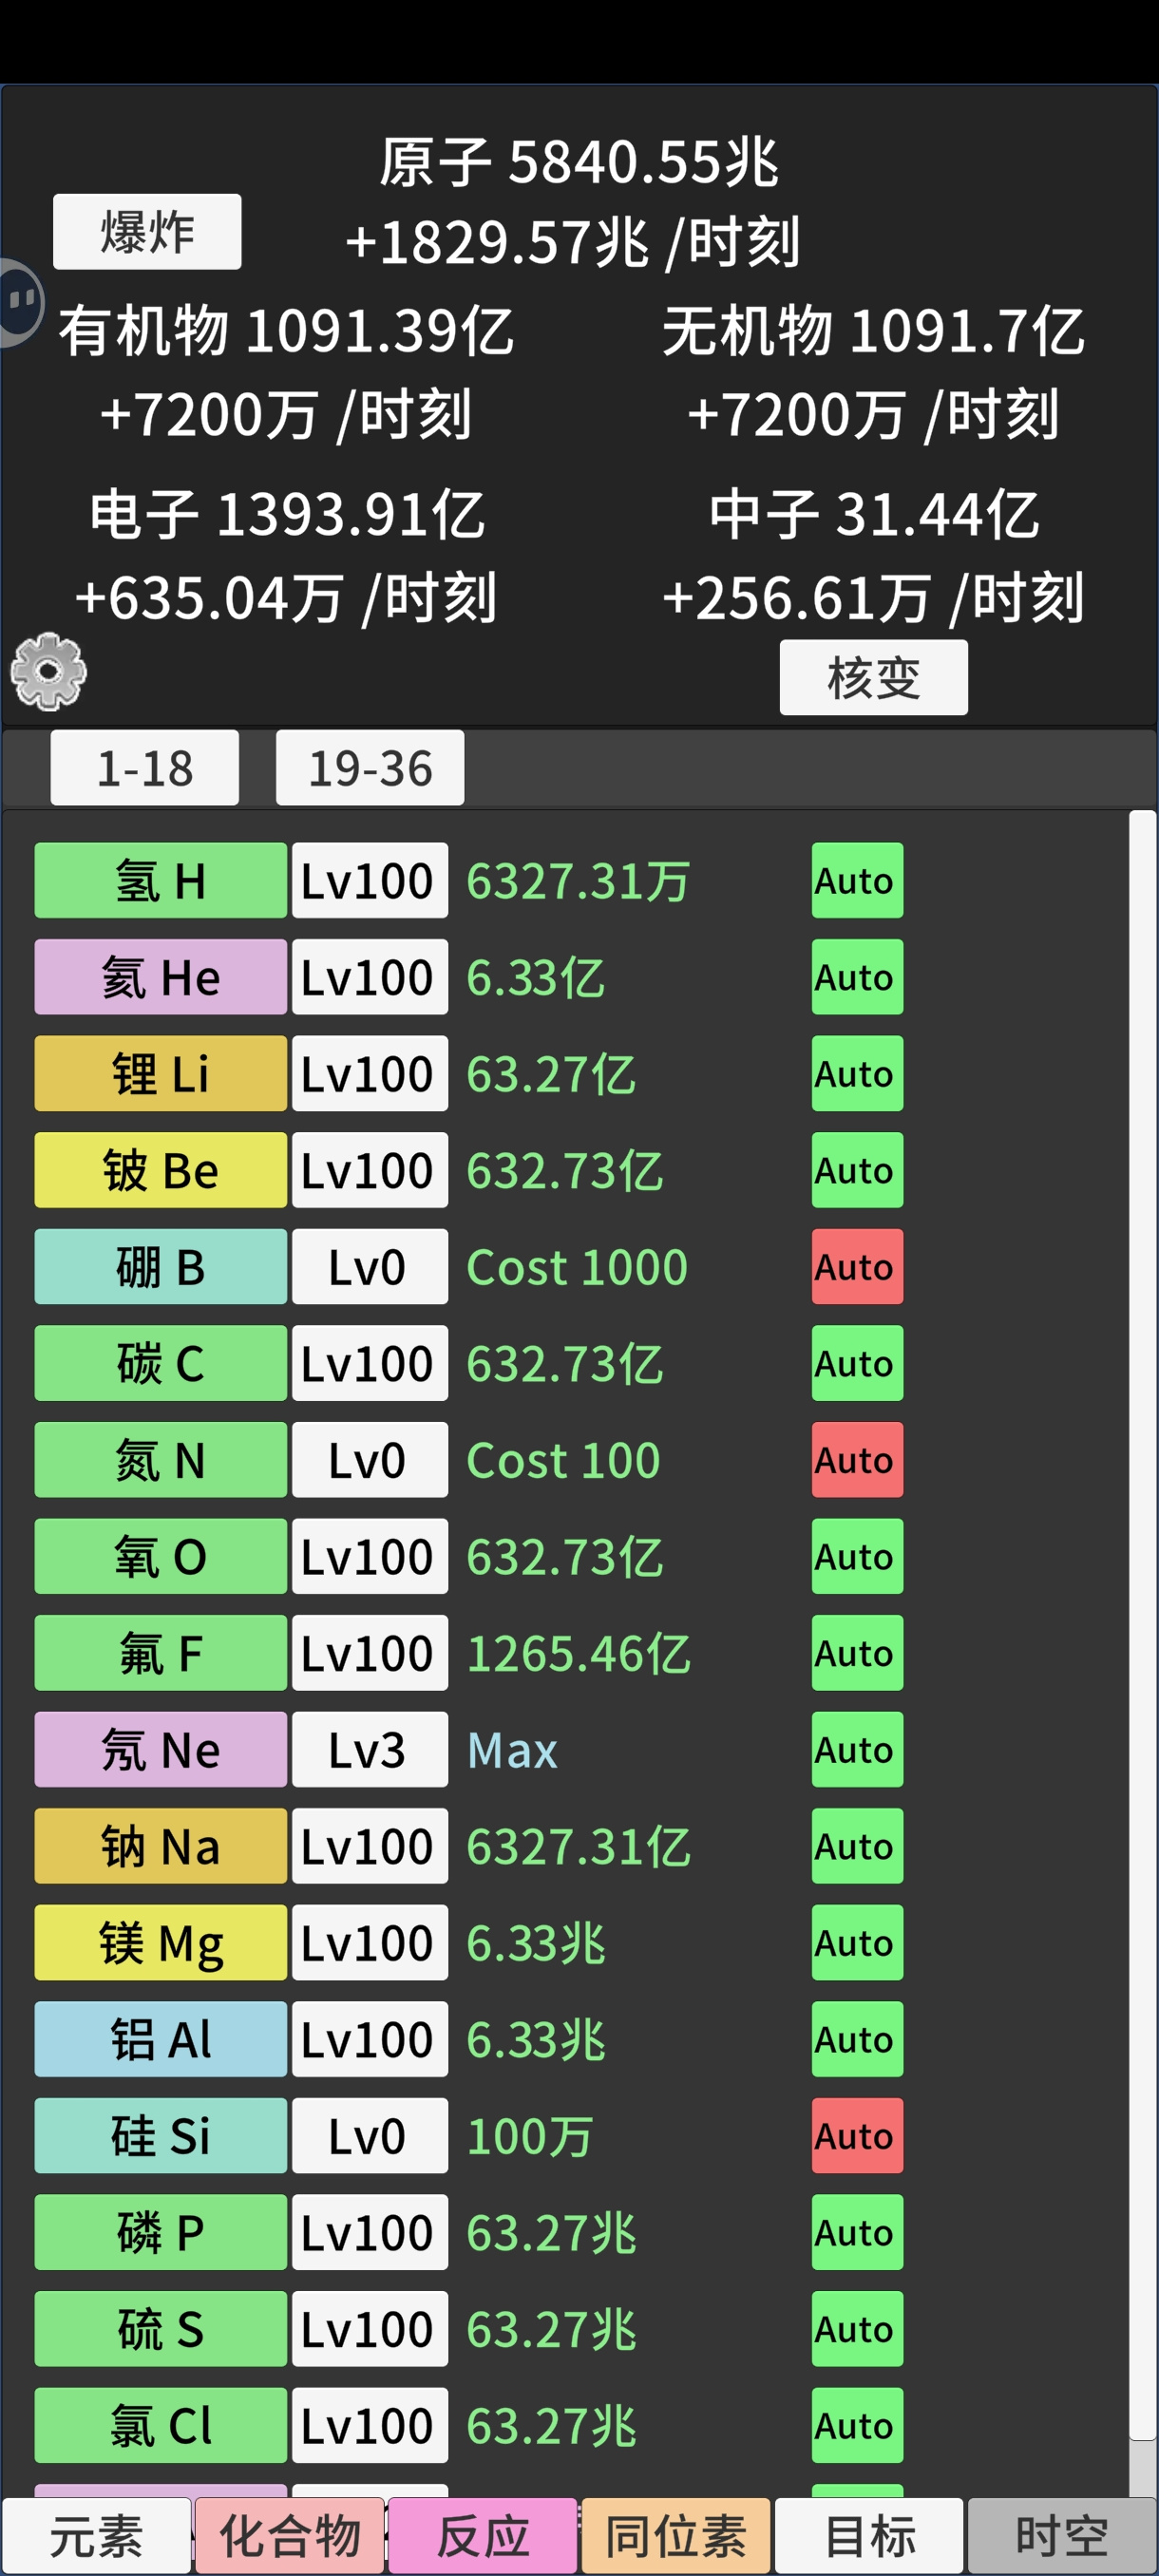
Task: Click the element list vertical scrollbar
Action: [1142, 1626]
